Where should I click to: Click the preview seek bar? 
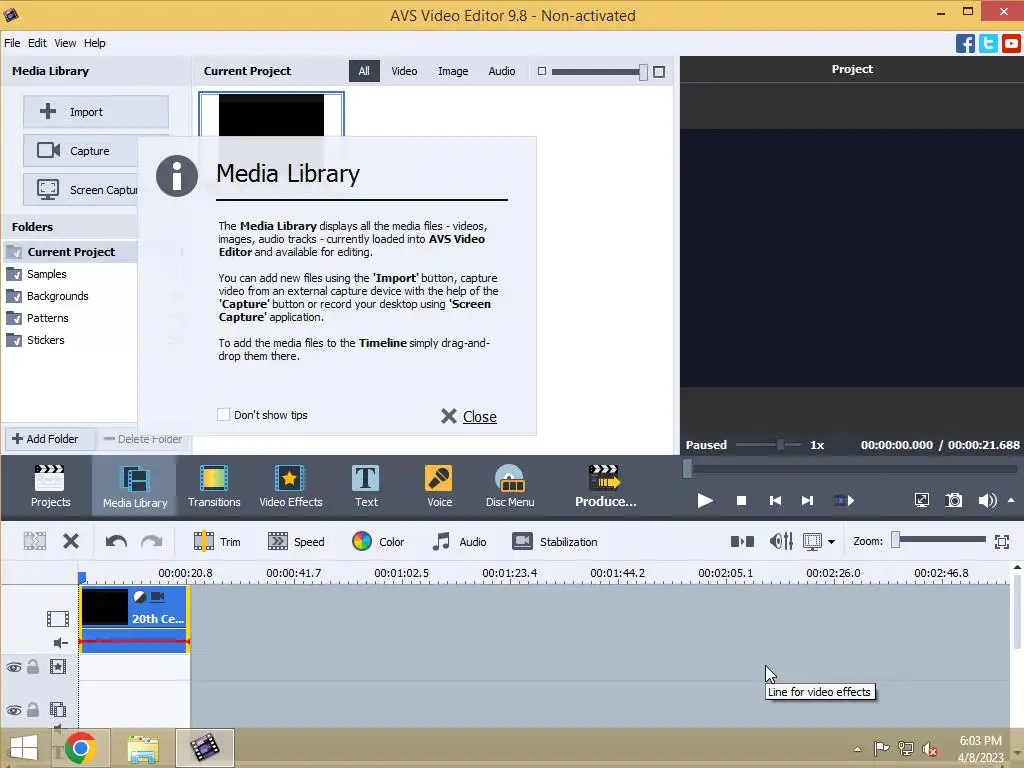coord(850,468)
